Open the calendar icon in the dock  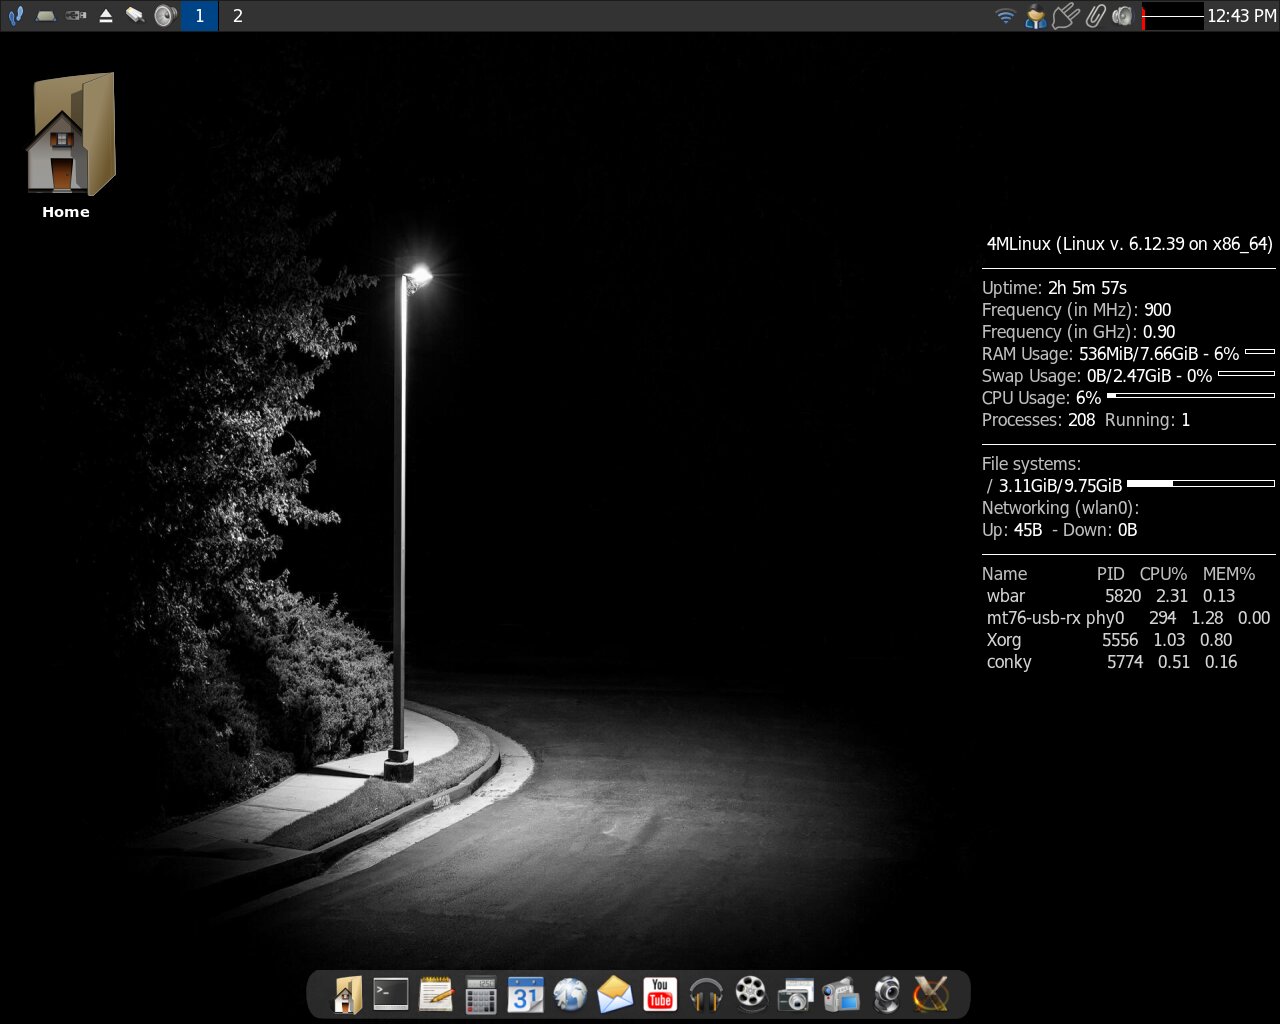(x=525, y=994)
